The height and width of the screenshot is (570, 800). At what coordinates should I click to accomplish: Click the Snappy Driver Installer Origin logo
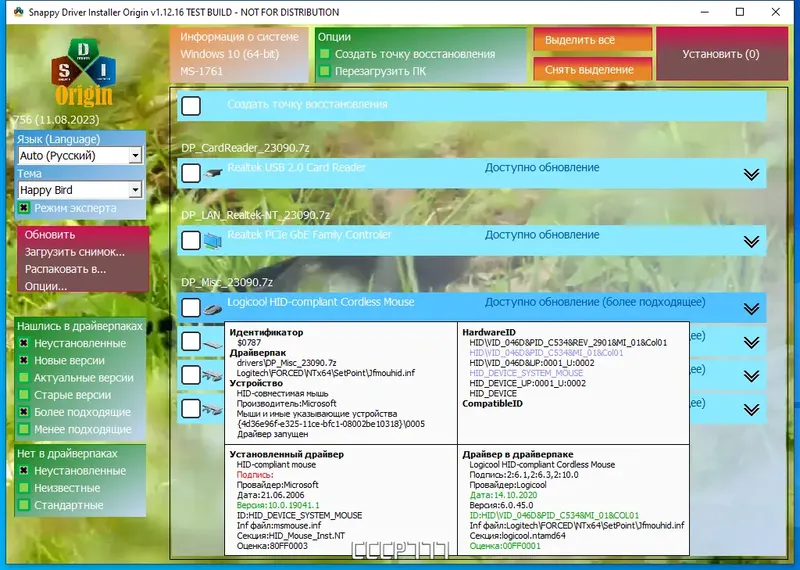(83, 72)
